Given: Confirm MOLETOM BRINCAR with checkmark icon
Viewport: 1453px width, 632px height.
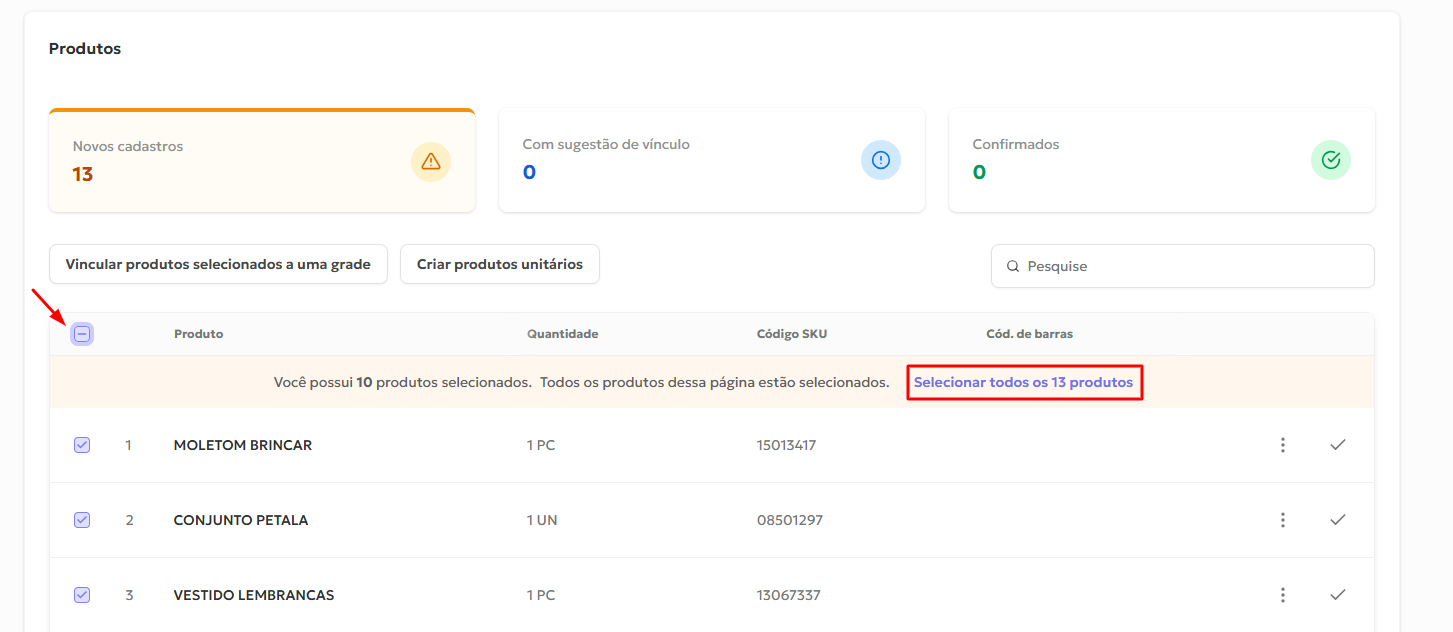Looking at the screenshot, I should click(1337, 445).
